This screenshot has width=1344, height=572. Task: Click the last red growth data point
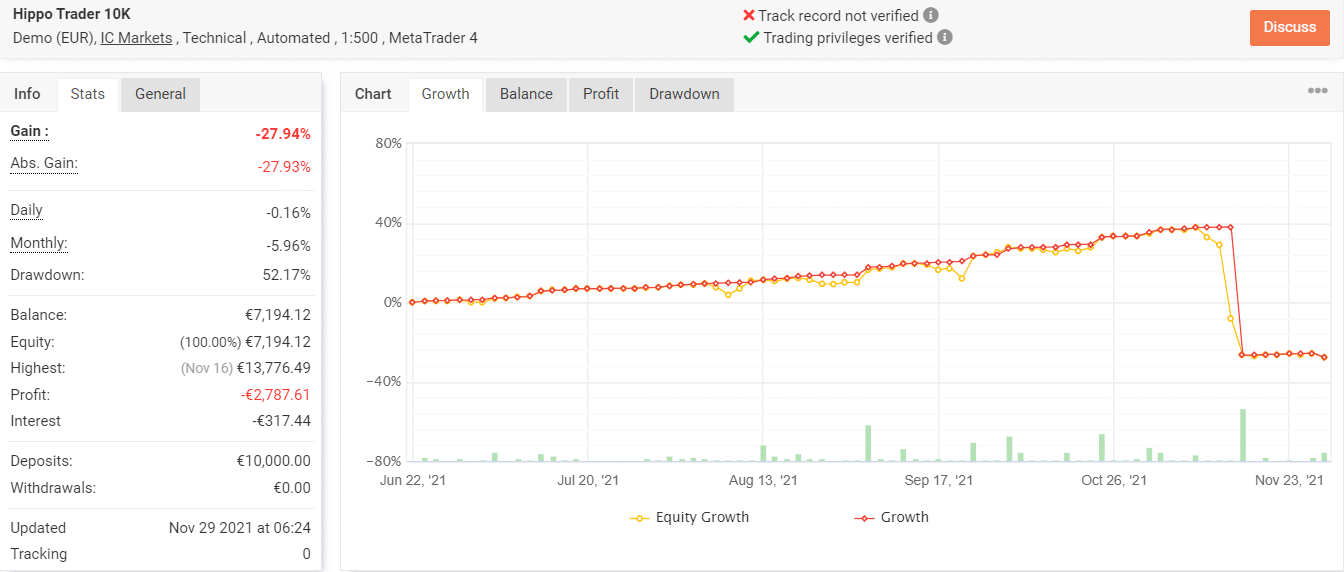(1325, 357)
